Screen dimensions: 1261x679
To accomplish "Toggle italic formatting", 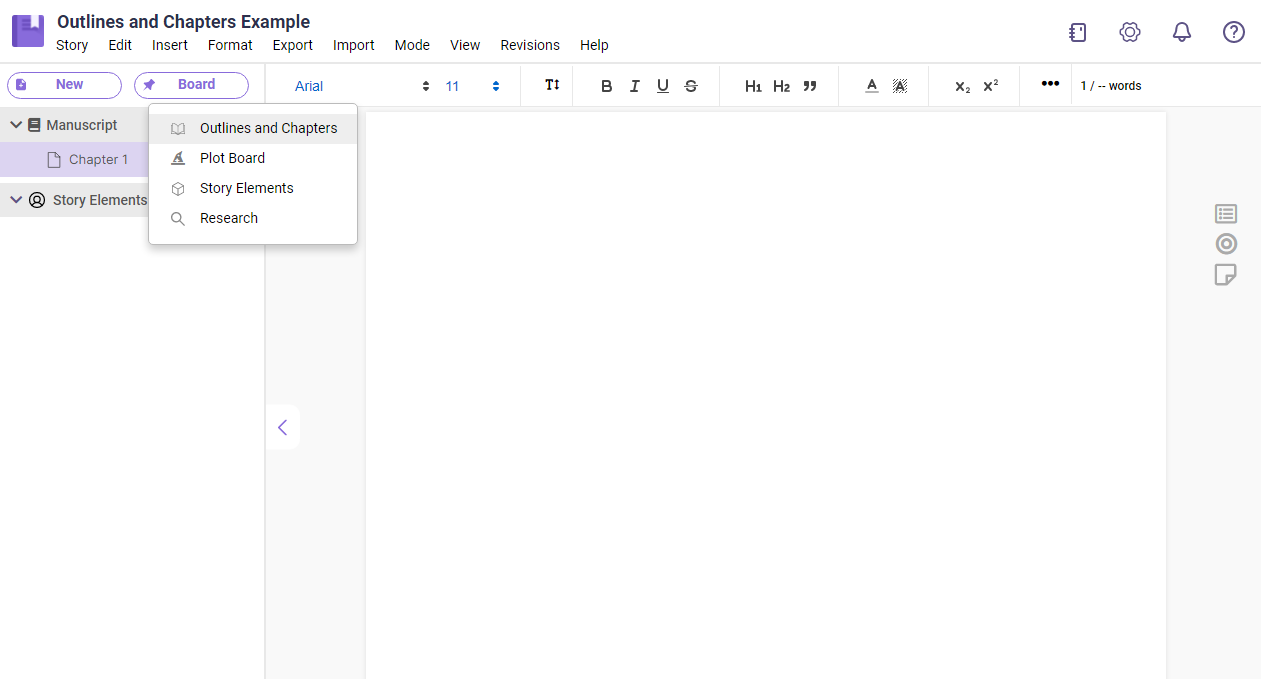I will pos(634,86).
